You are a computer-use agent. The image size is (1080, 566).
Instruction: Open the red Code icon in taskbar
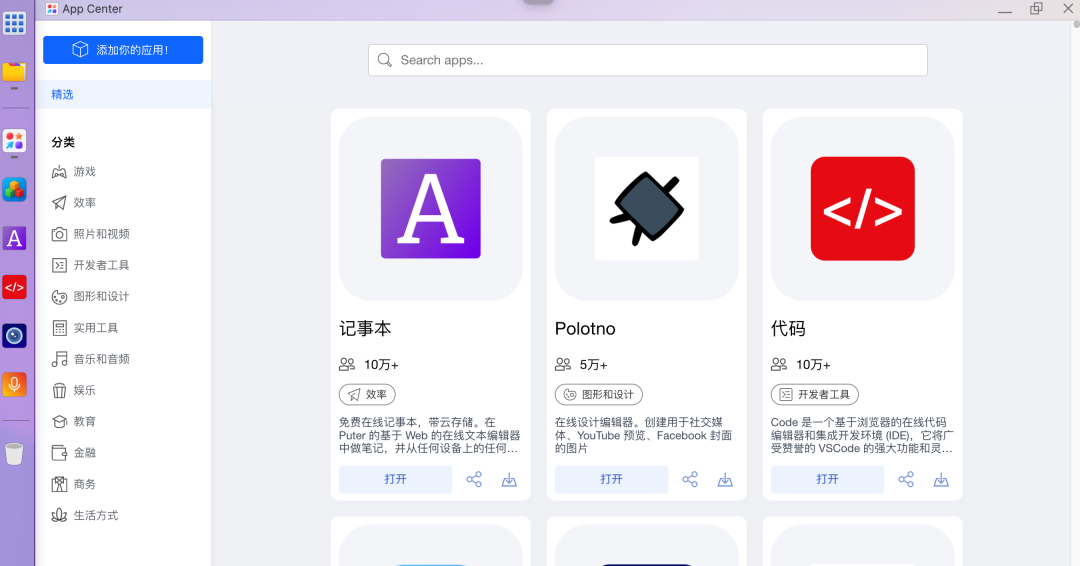click(14, 287)
